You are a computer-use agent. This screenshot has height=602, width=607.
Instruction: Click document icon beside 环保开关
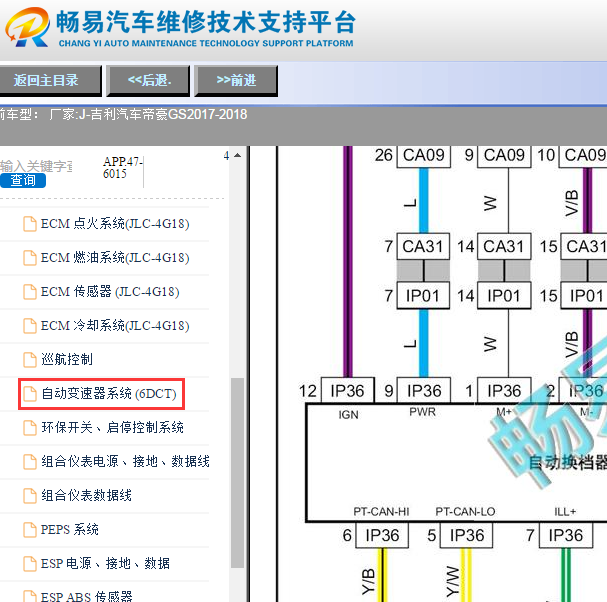(30, 428)
